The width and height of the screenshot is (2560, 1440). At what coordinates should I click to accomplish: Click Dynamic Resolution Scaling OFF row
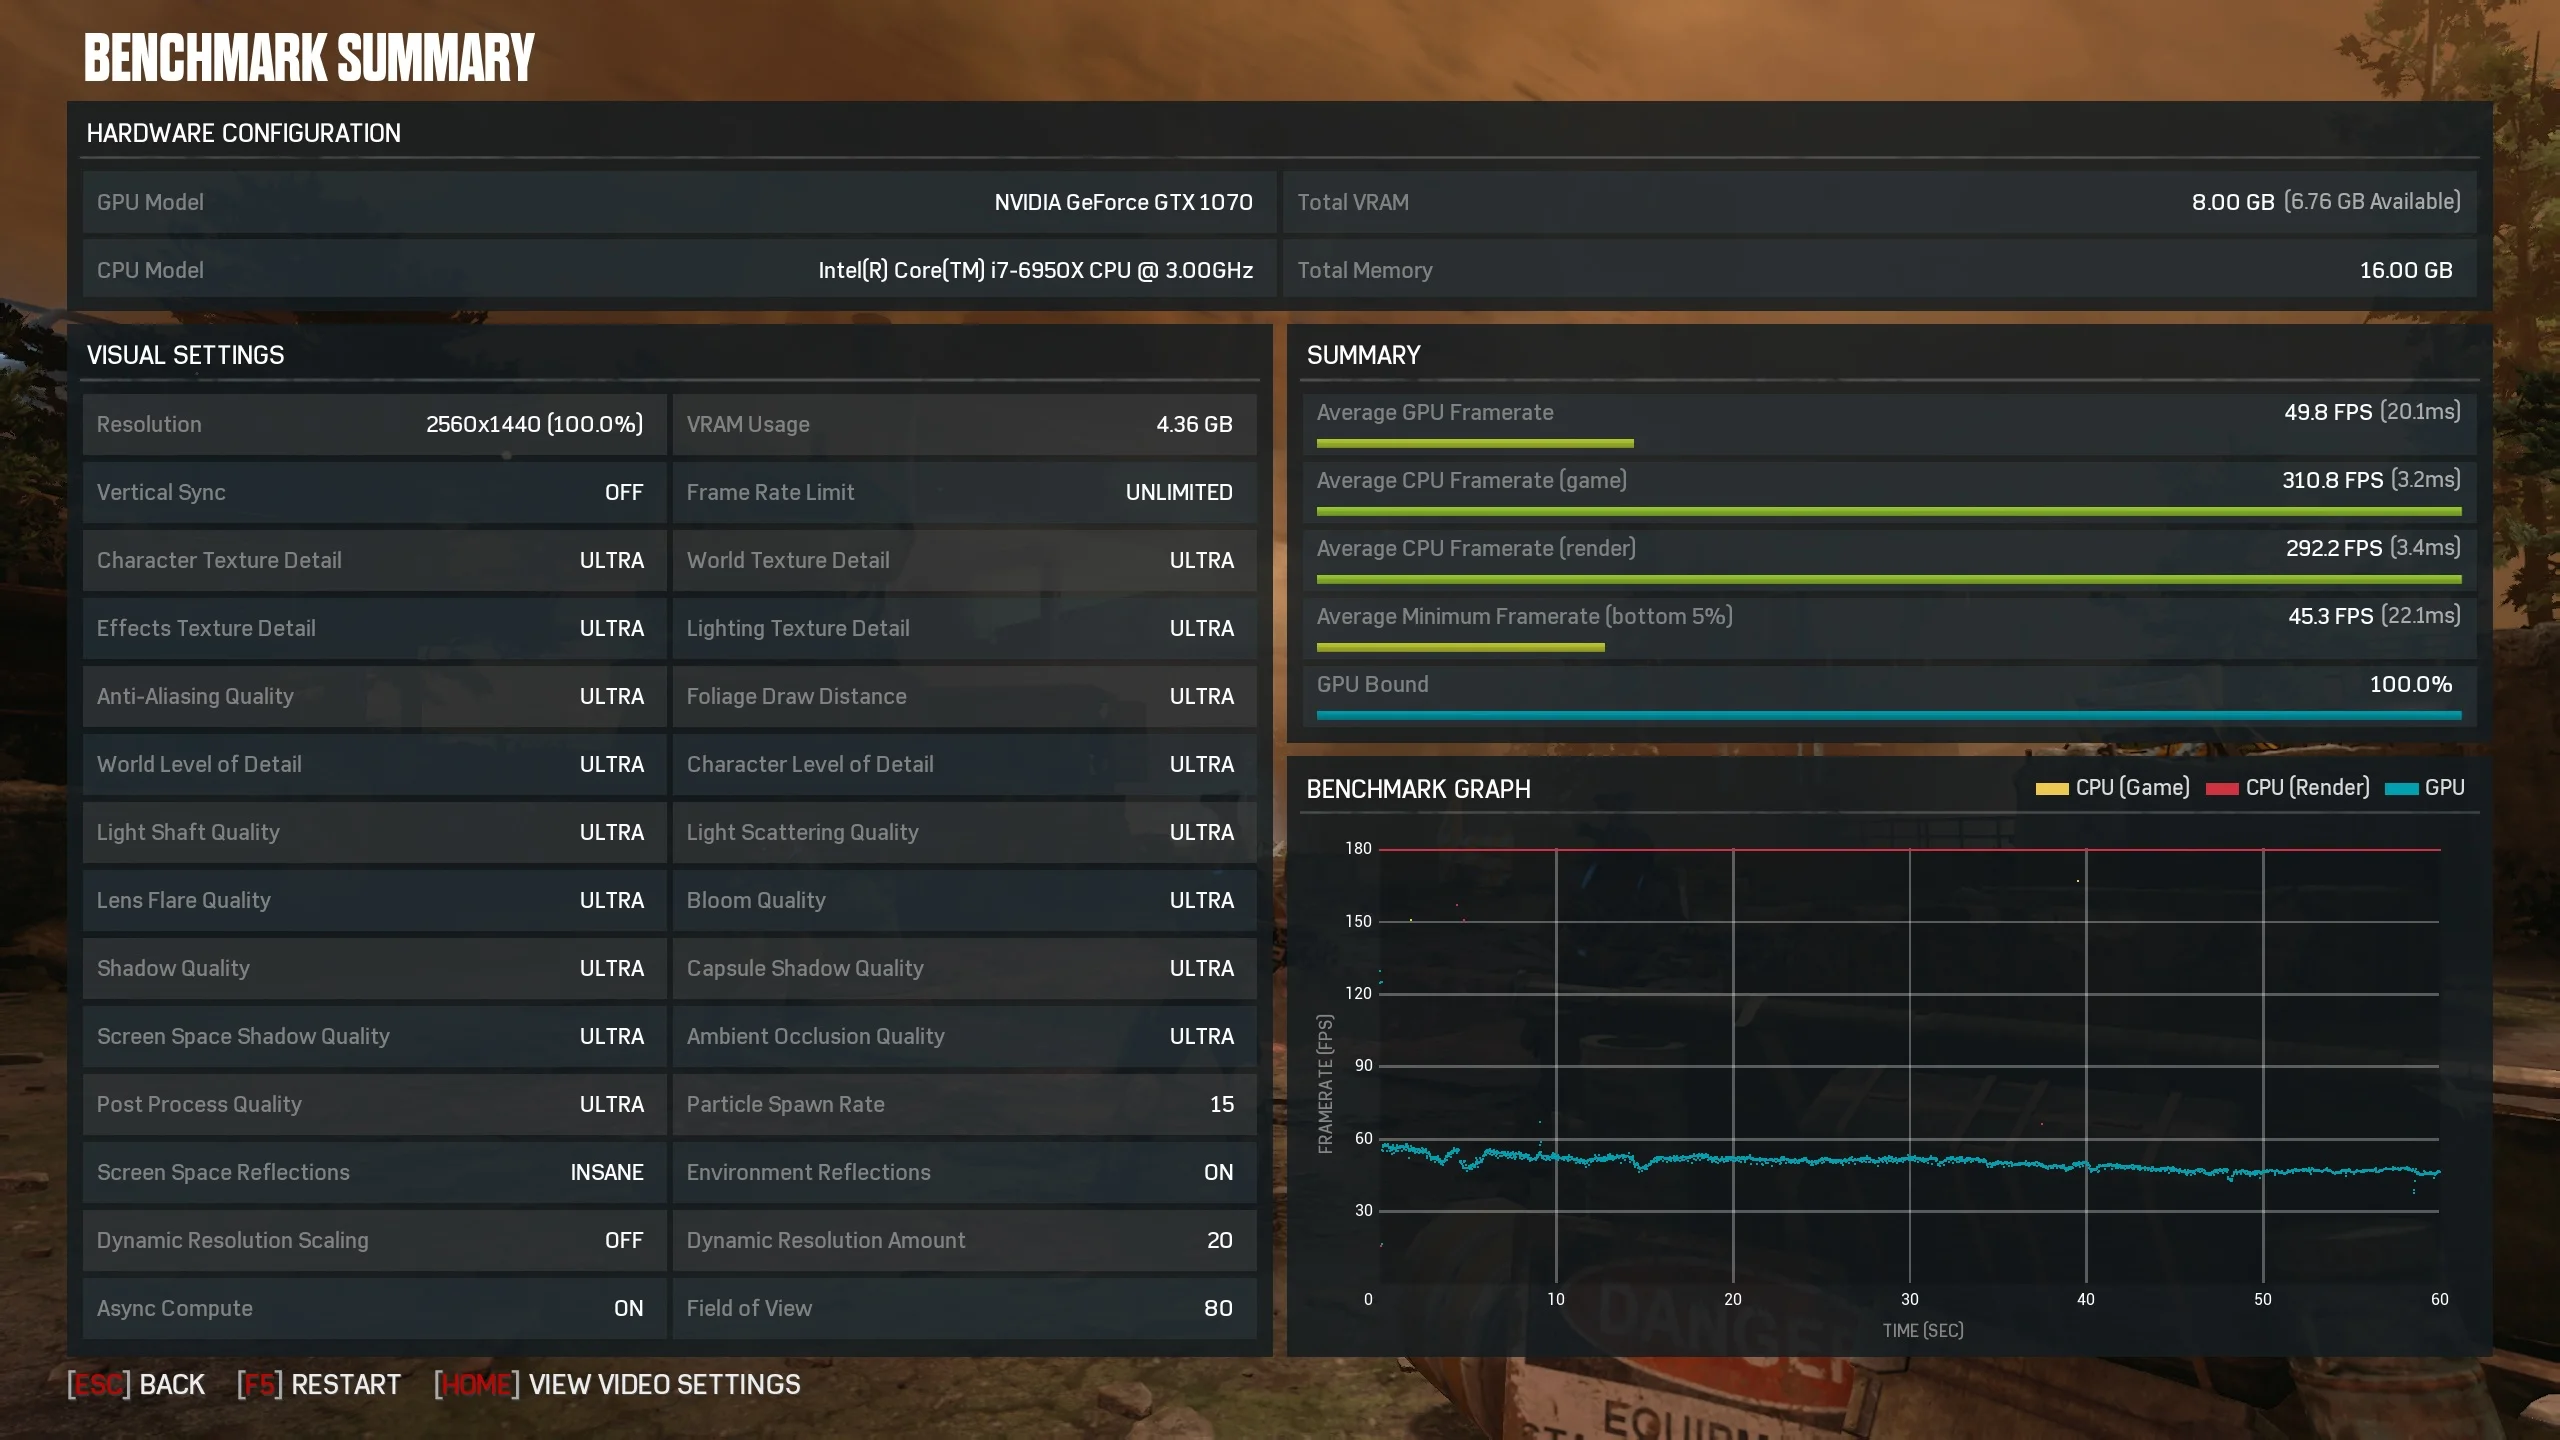(374, 1240)
